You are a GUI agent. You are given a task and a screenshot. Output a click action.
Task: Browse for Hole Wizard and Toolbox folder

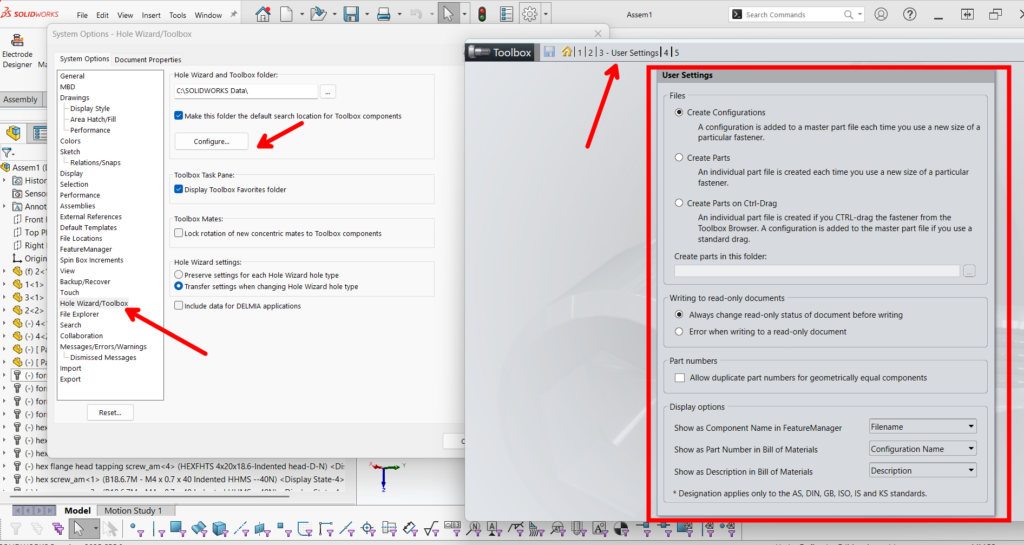pyautogui.click(x=328, y=91)
